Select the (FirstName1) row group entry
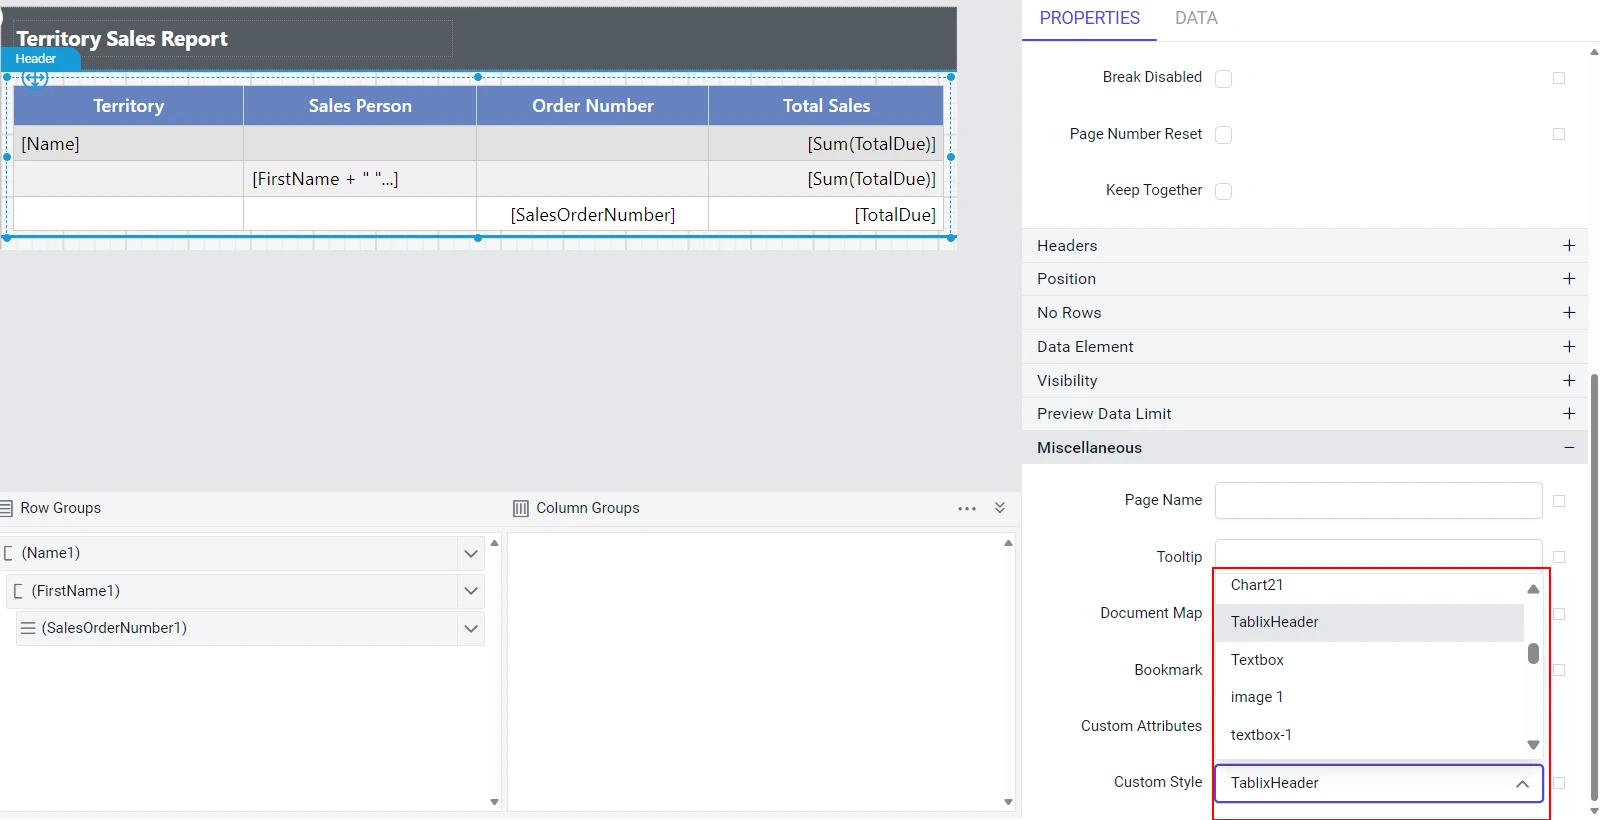The height and width of the screenshot is (820, 1600). coord(233,591)
